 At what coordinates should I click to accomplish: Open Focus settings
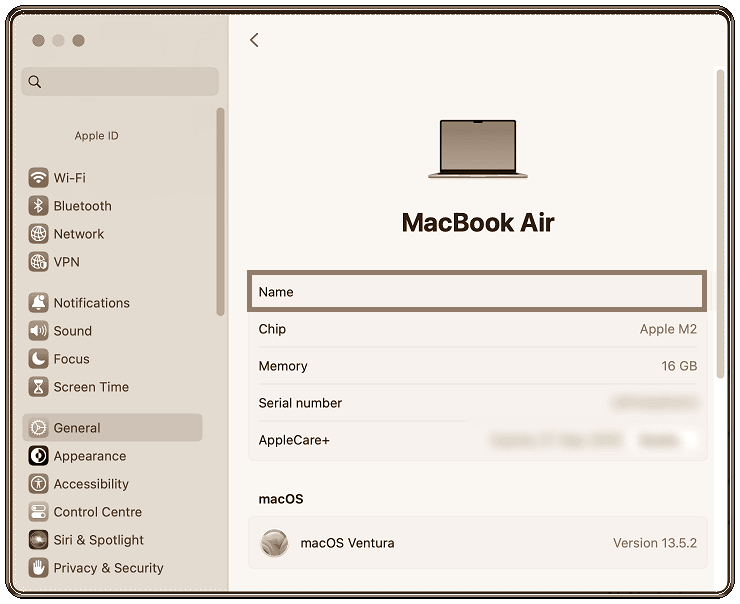pyautogui.click(x=112, y=359)
